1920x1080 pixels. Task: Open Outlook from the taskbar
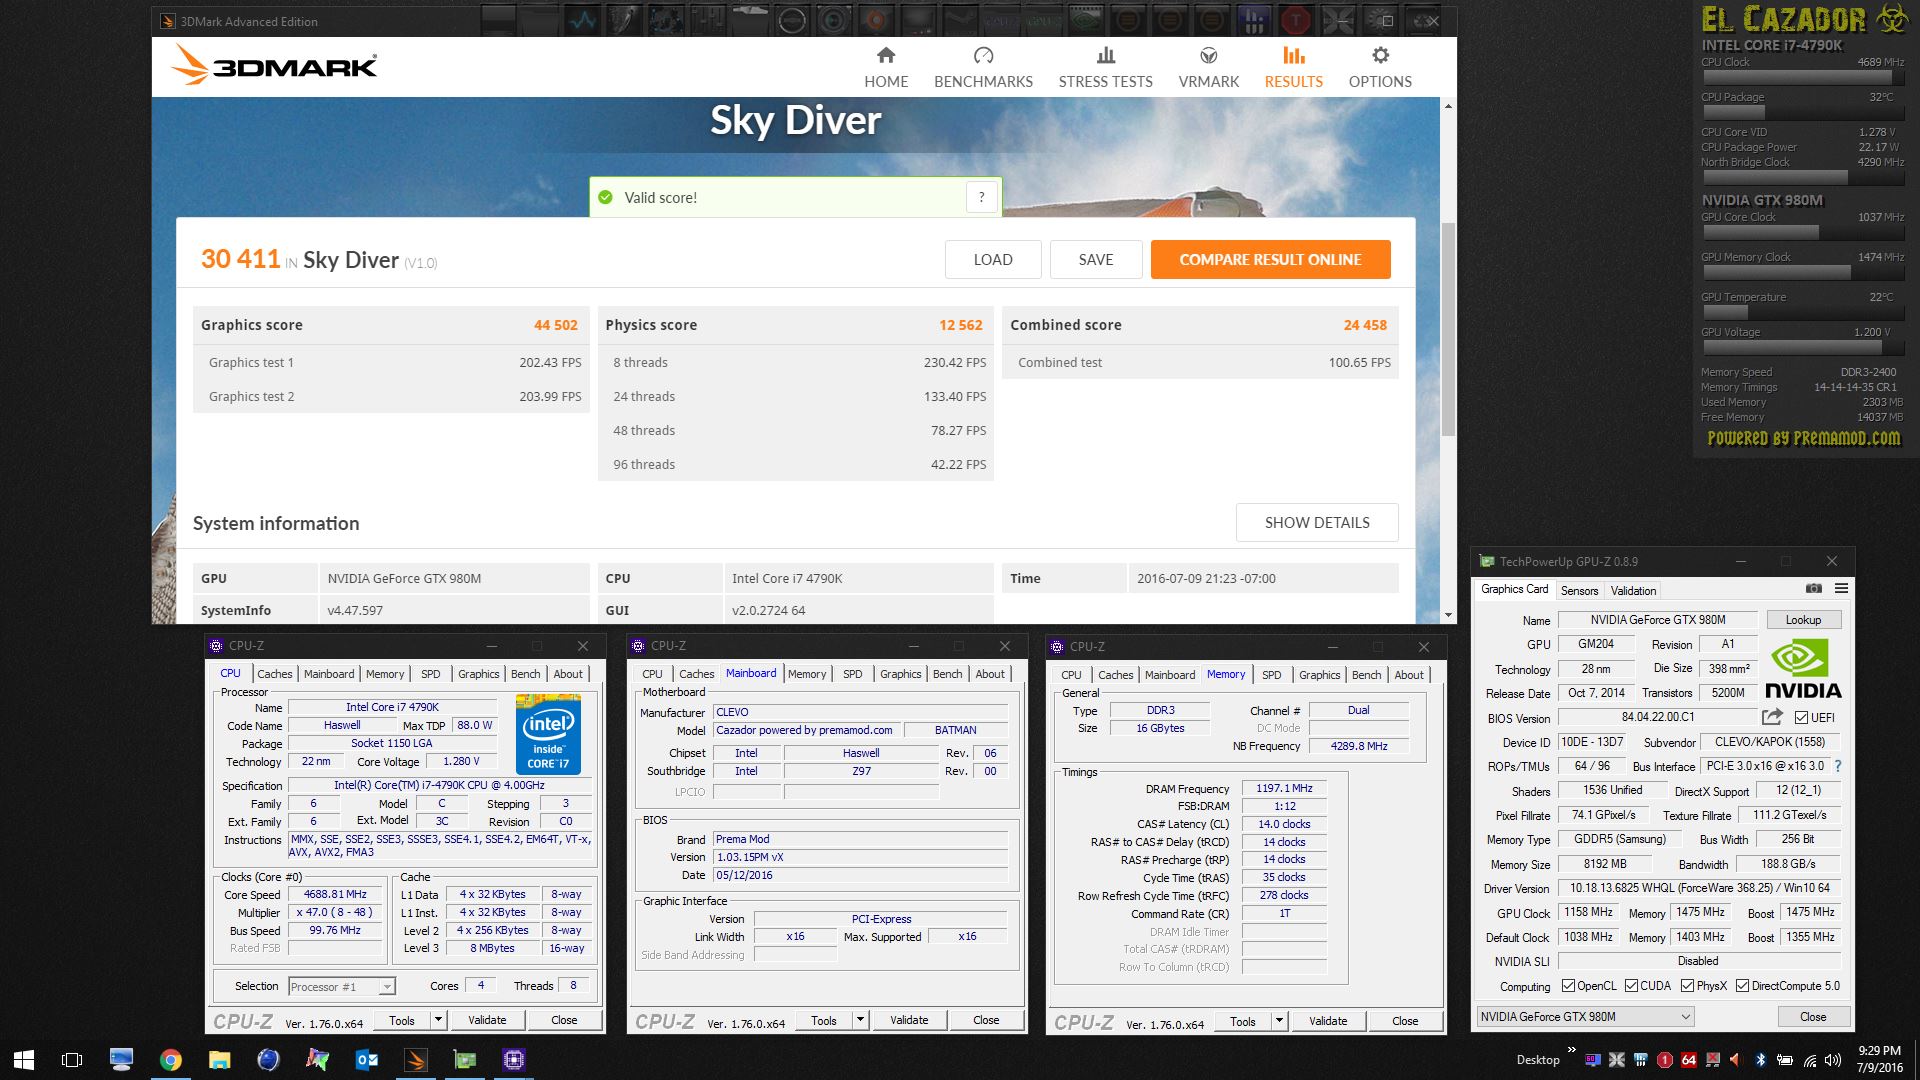point(367,1060)
